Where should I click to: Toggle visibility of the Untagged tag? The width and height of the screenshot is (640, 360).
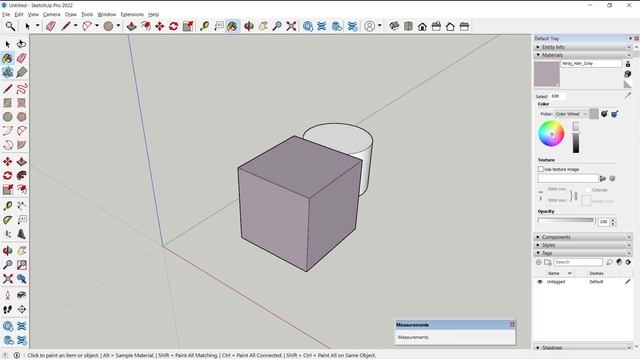540,282
